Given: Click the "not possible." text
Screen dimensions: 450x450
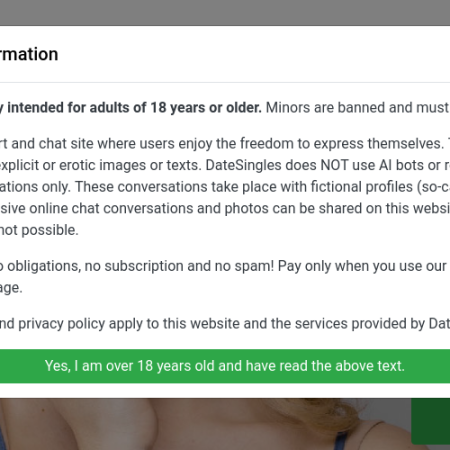Looking at the screenshot, I should coord(39,230).
